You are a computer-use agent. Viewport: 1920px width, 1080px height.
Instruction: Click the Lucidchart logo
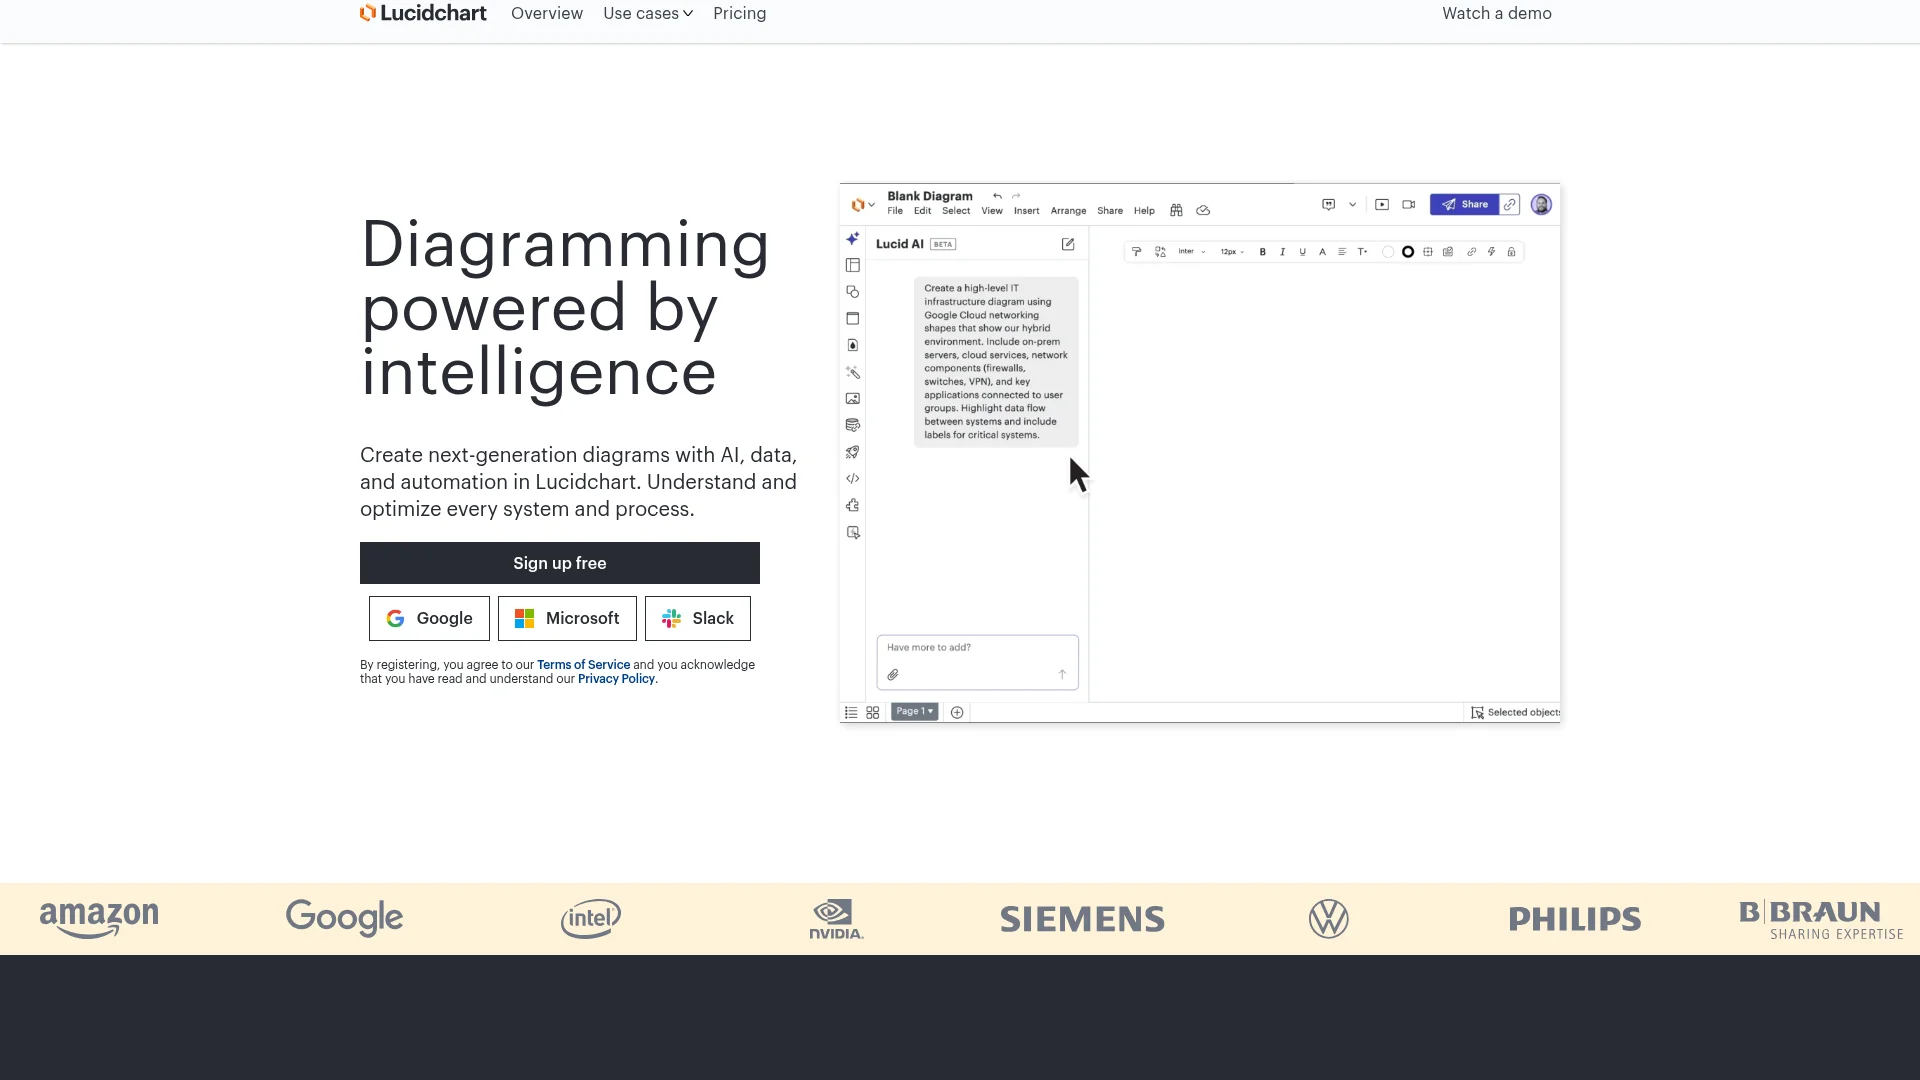[423, 13]
